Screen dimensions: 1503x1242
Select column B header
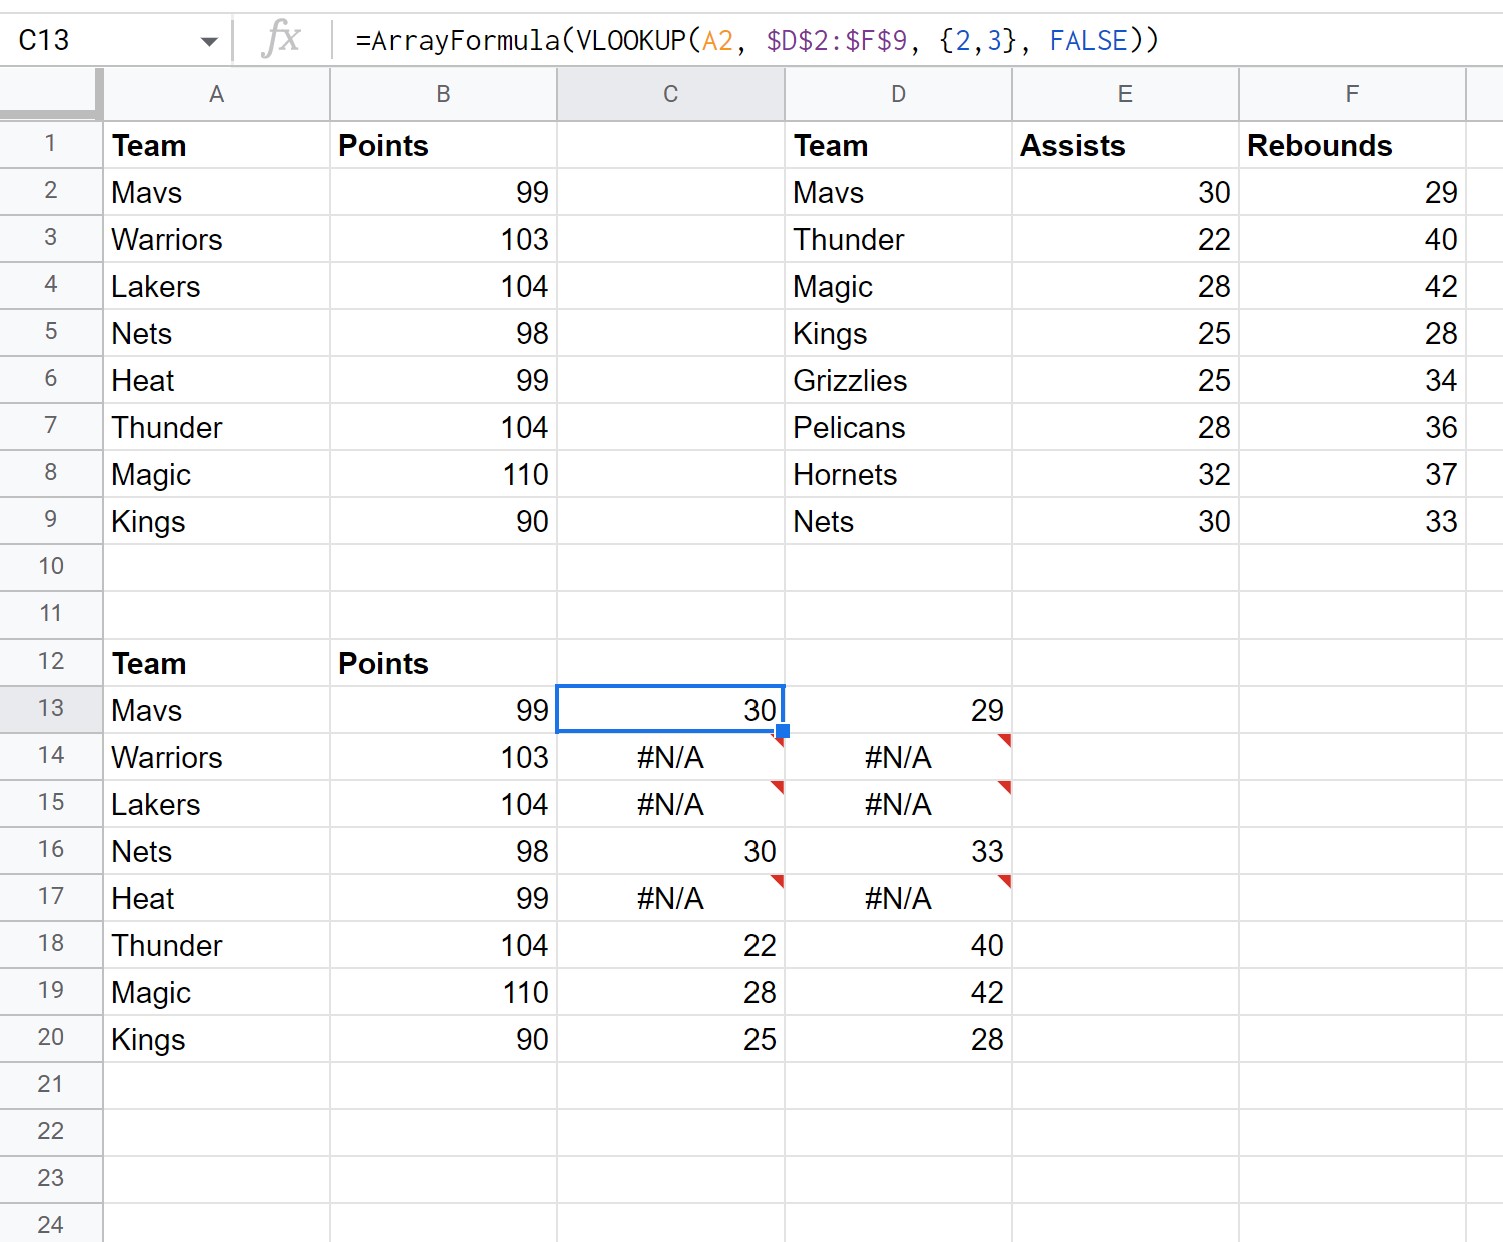pos(443,94)
